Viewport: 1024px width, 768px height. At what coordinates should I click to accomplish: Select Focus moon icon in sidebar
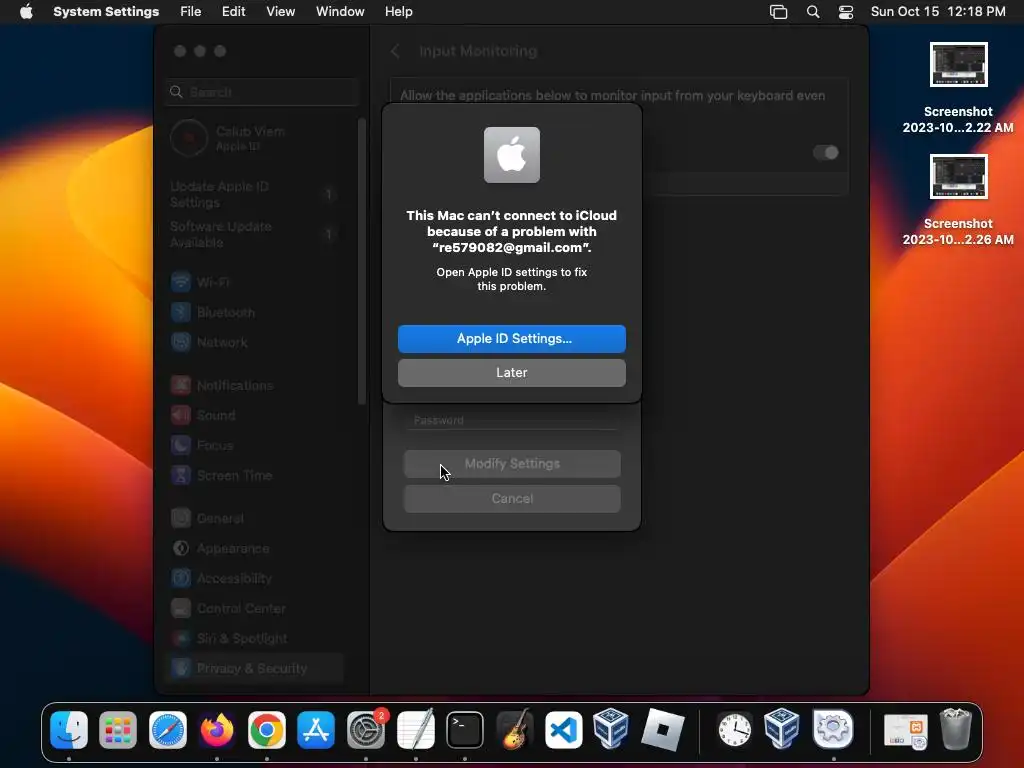click(181, 445)
